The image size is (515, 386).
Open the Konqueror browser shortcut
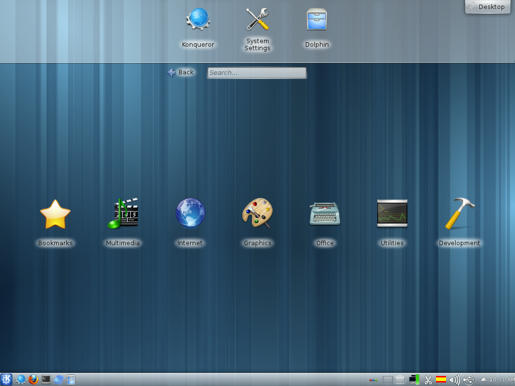pyautogui.click(x=198, y=28)
